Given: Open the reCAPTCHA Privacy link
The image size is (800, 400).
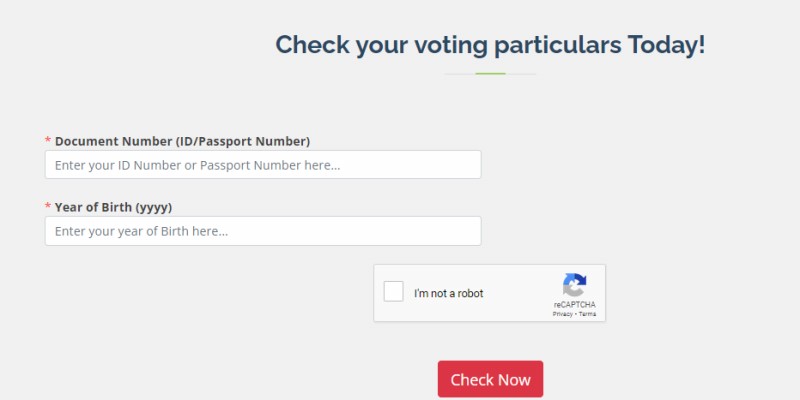Looking at the screenshot, I should pyautogui.click(x=562, y=314).
